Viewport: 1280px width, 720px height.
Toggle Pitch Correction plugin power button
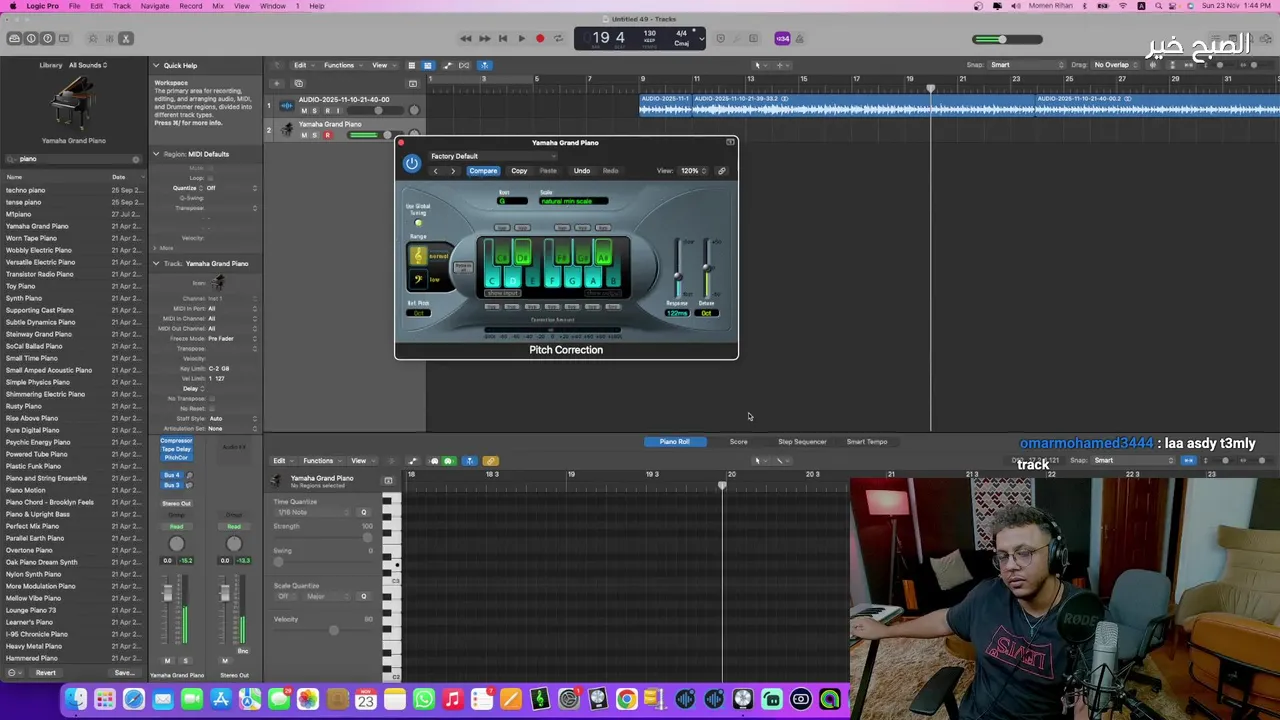pos(412,164)
